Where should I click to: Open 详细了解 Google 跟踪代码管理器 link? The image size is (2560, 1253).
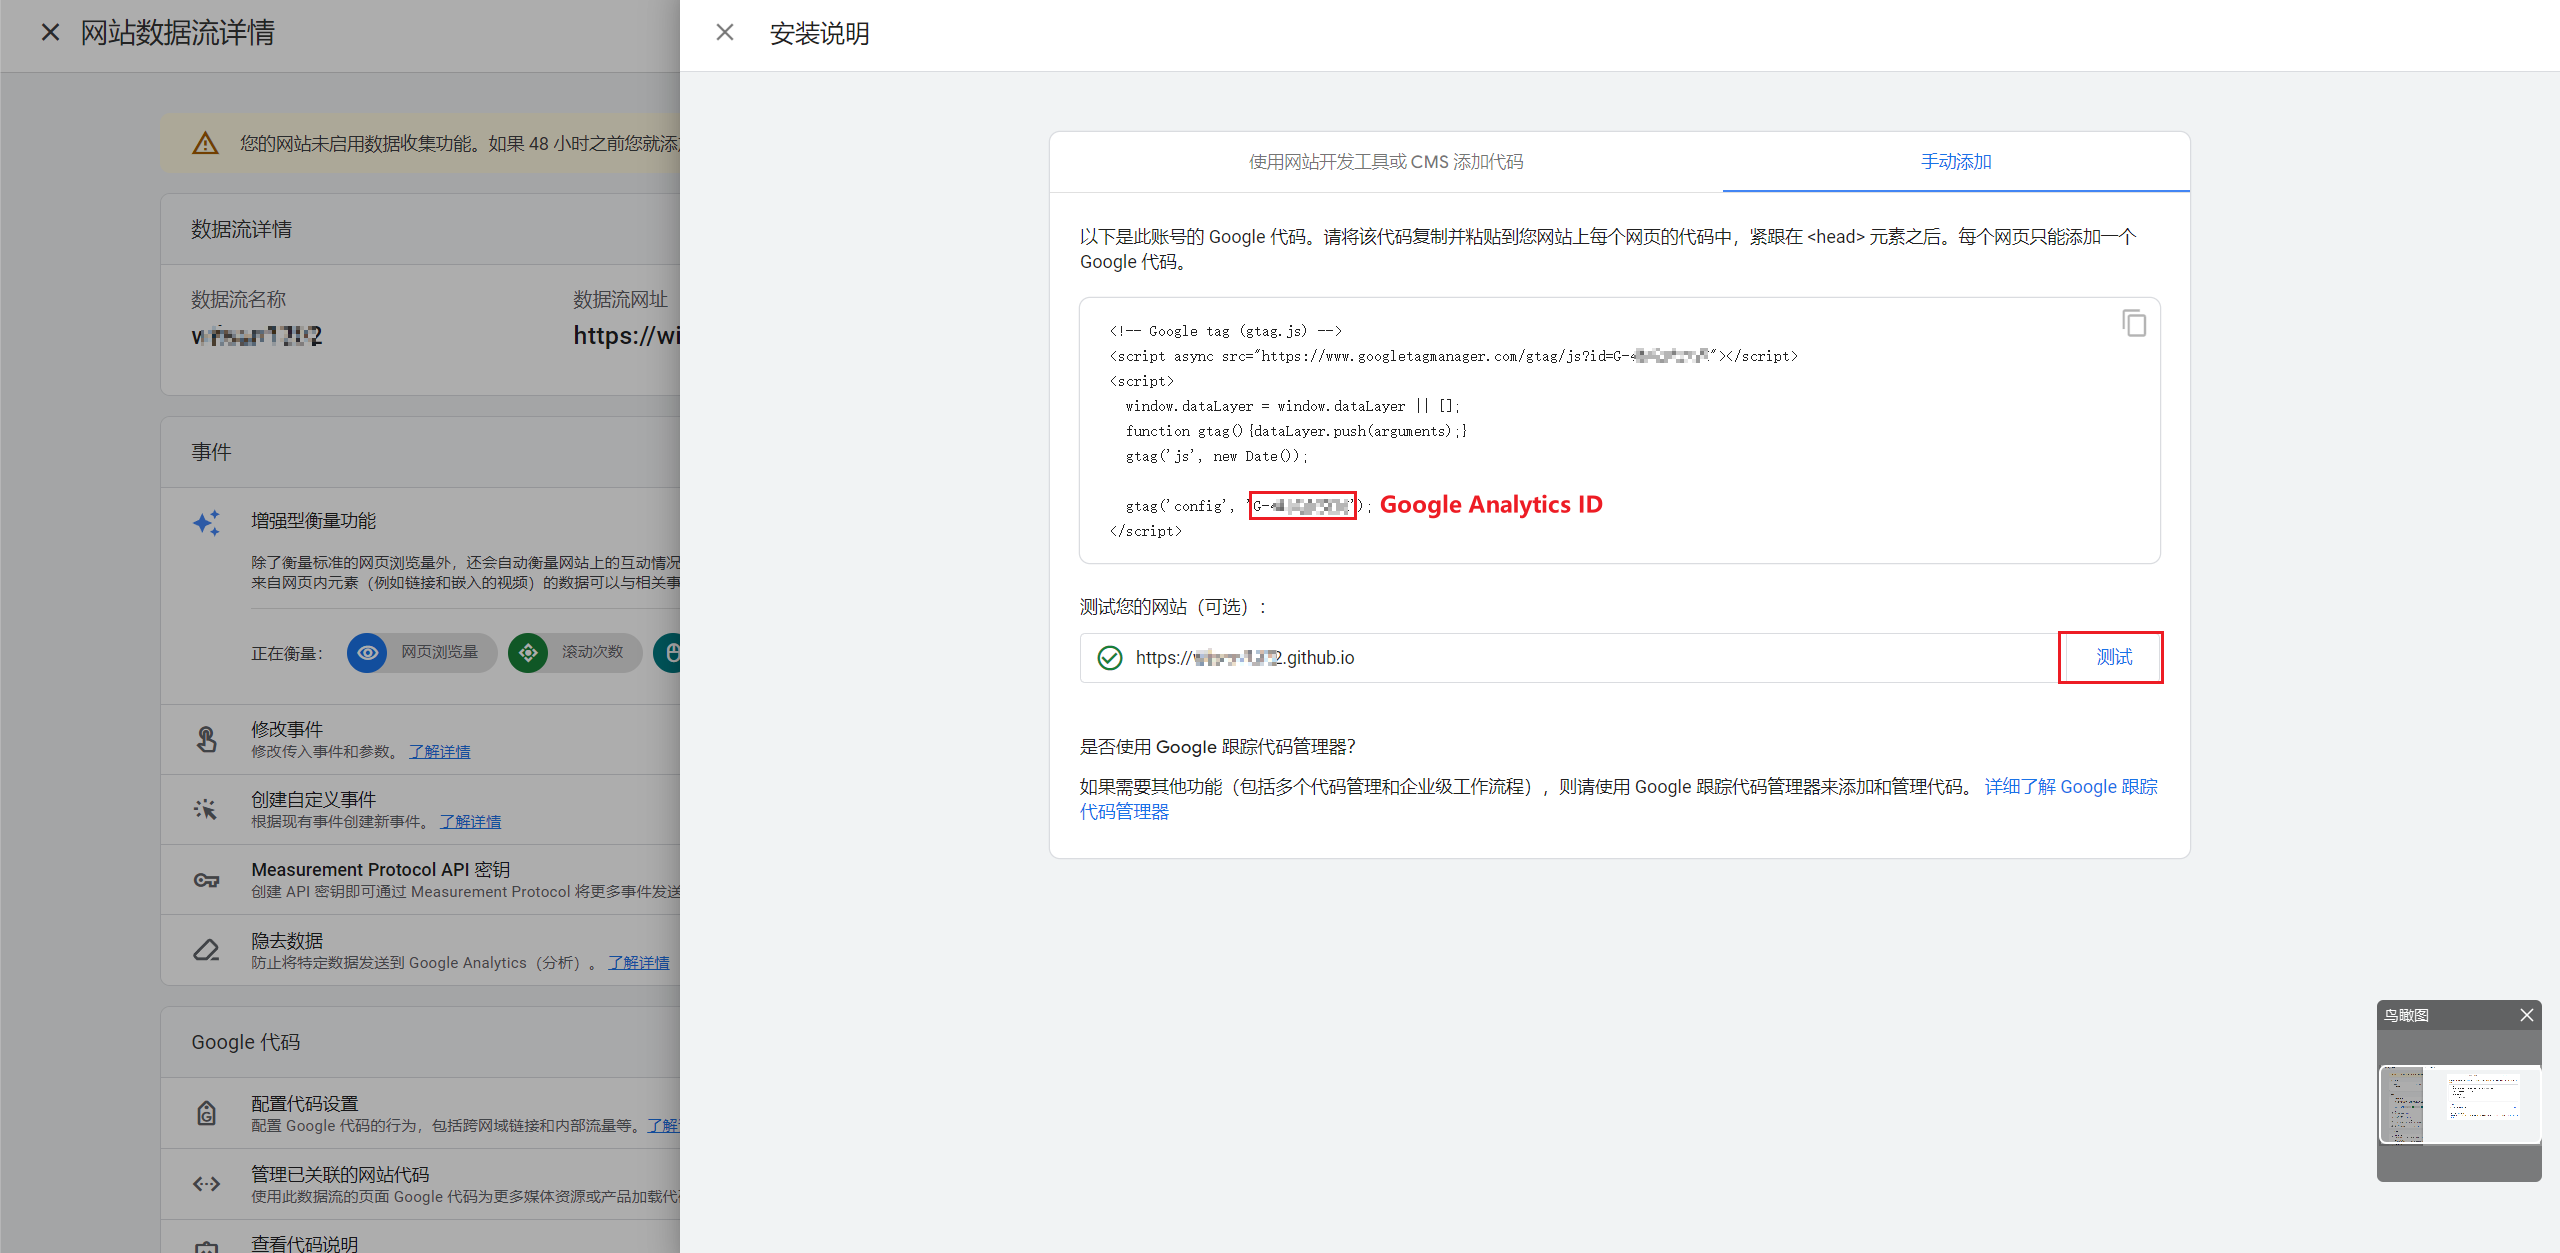pos(2070,787)
